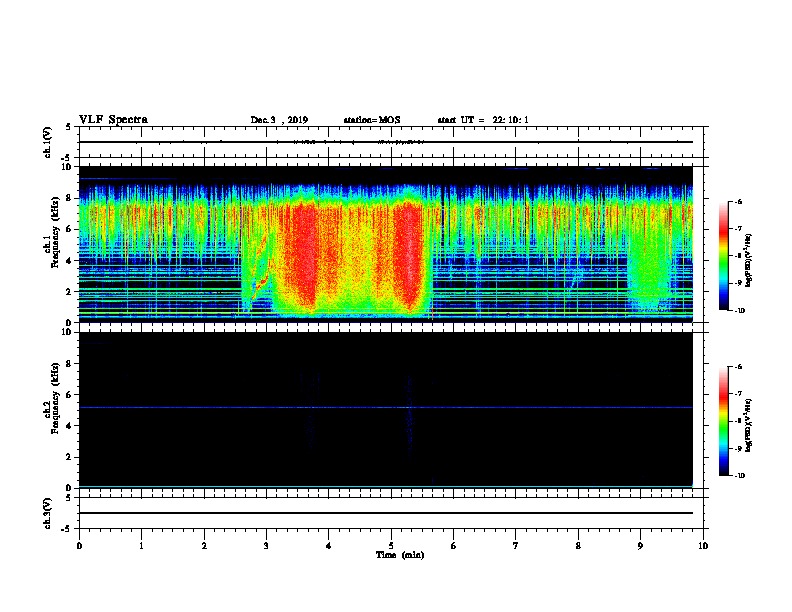Click the "9" tick label on the time axis

point(640,546)
